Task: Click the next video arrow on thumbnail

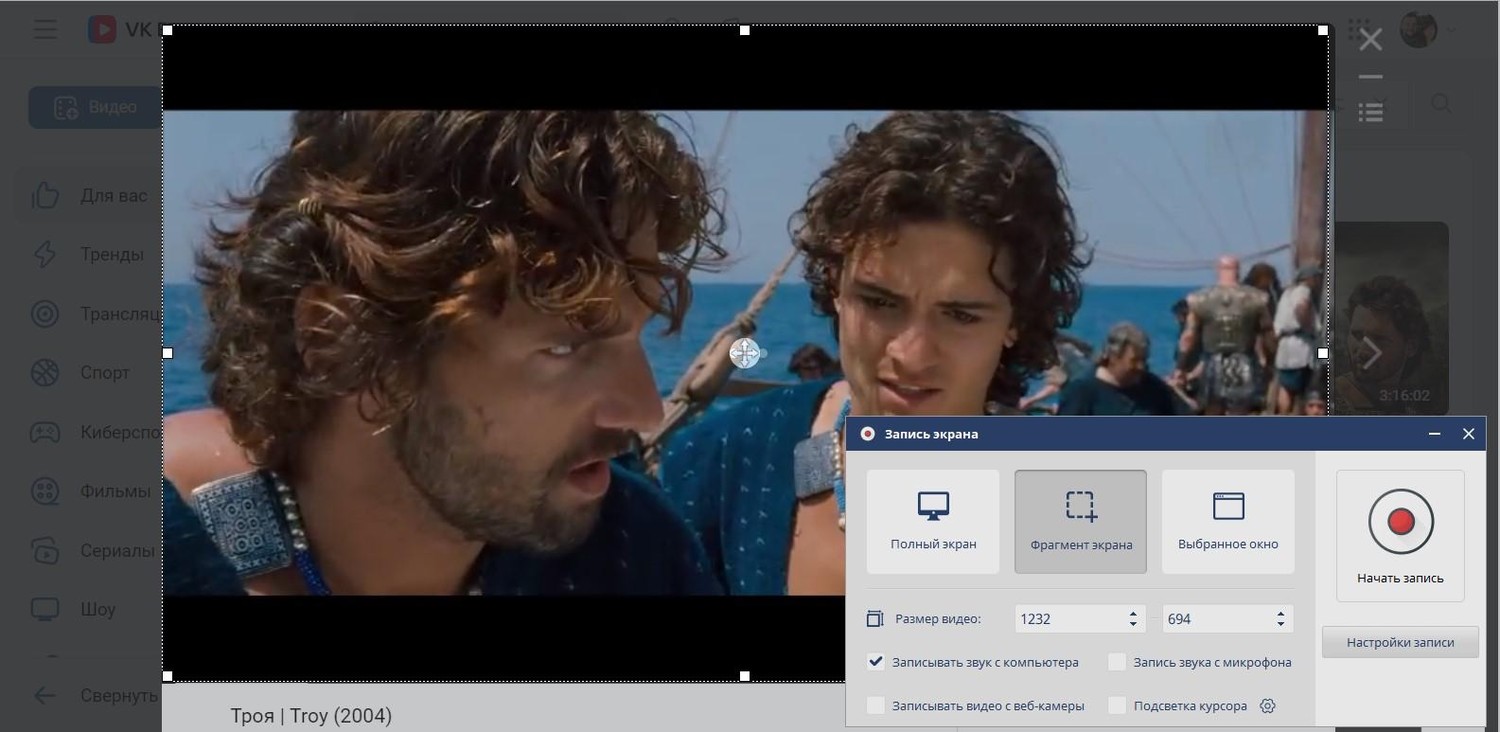Action: (x=1372, y=351)
